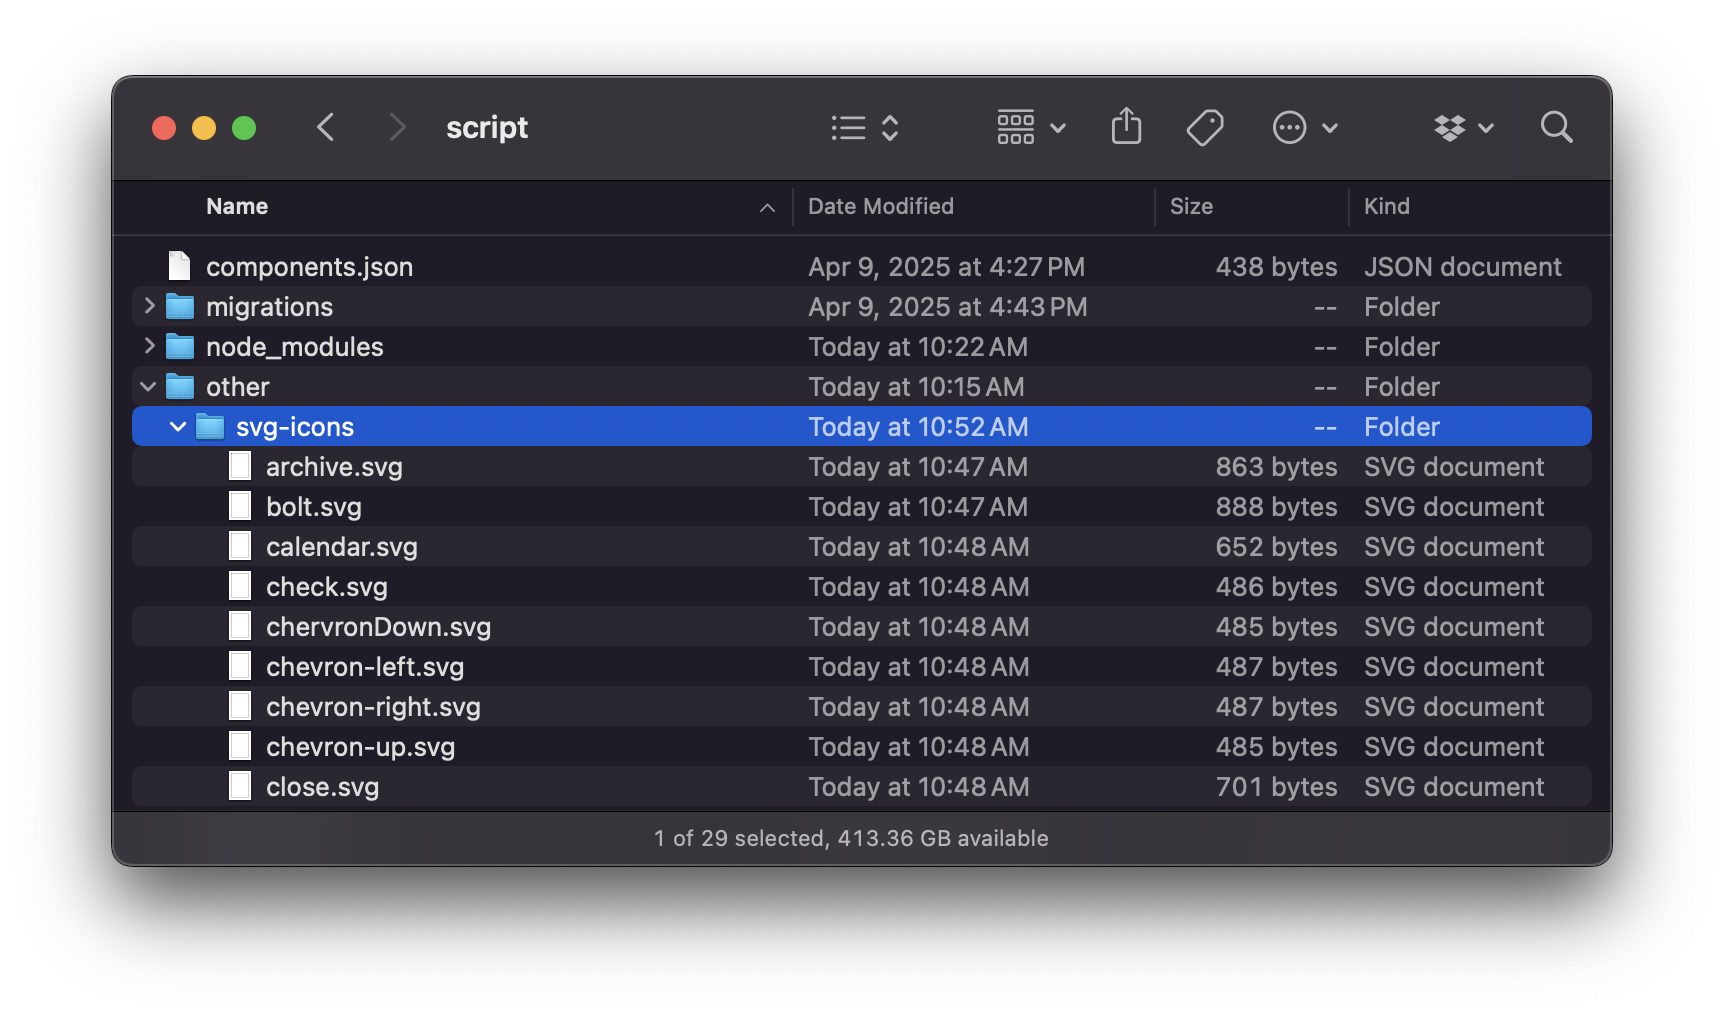The width and height of the screenshot is (1724, 1014).
Task: Select the chevron-left.svg file
Action: point(364,666)
